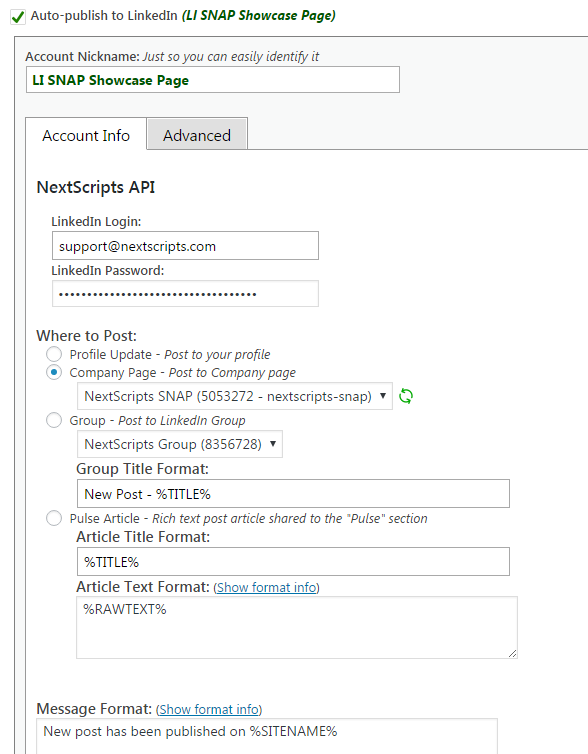Uncheck Auto-publish to LinkedIn checkbox
Screen dimensions: 588x754
[18, 17]
